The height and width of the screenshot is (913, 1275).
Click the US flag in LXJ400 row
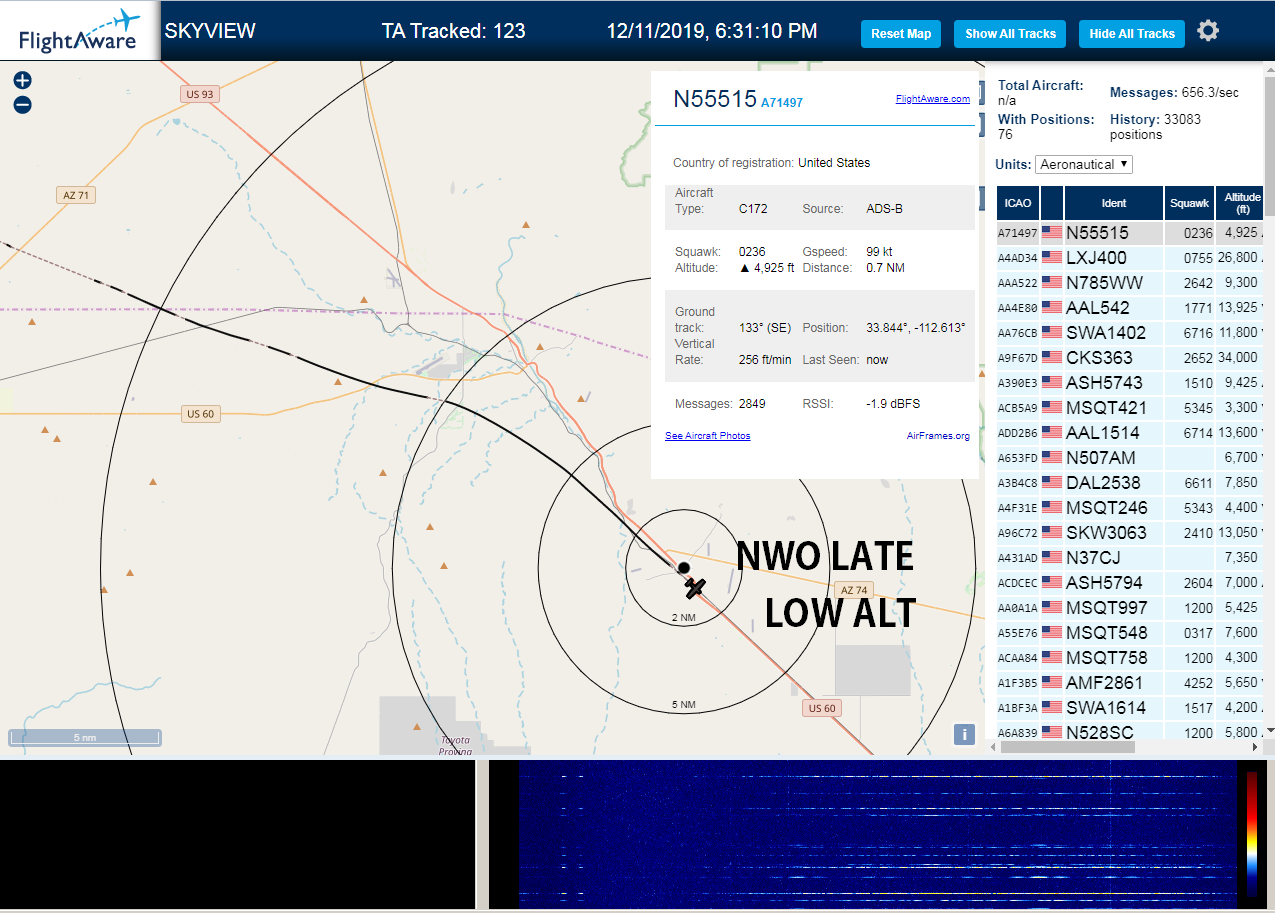coord(1052,257)
